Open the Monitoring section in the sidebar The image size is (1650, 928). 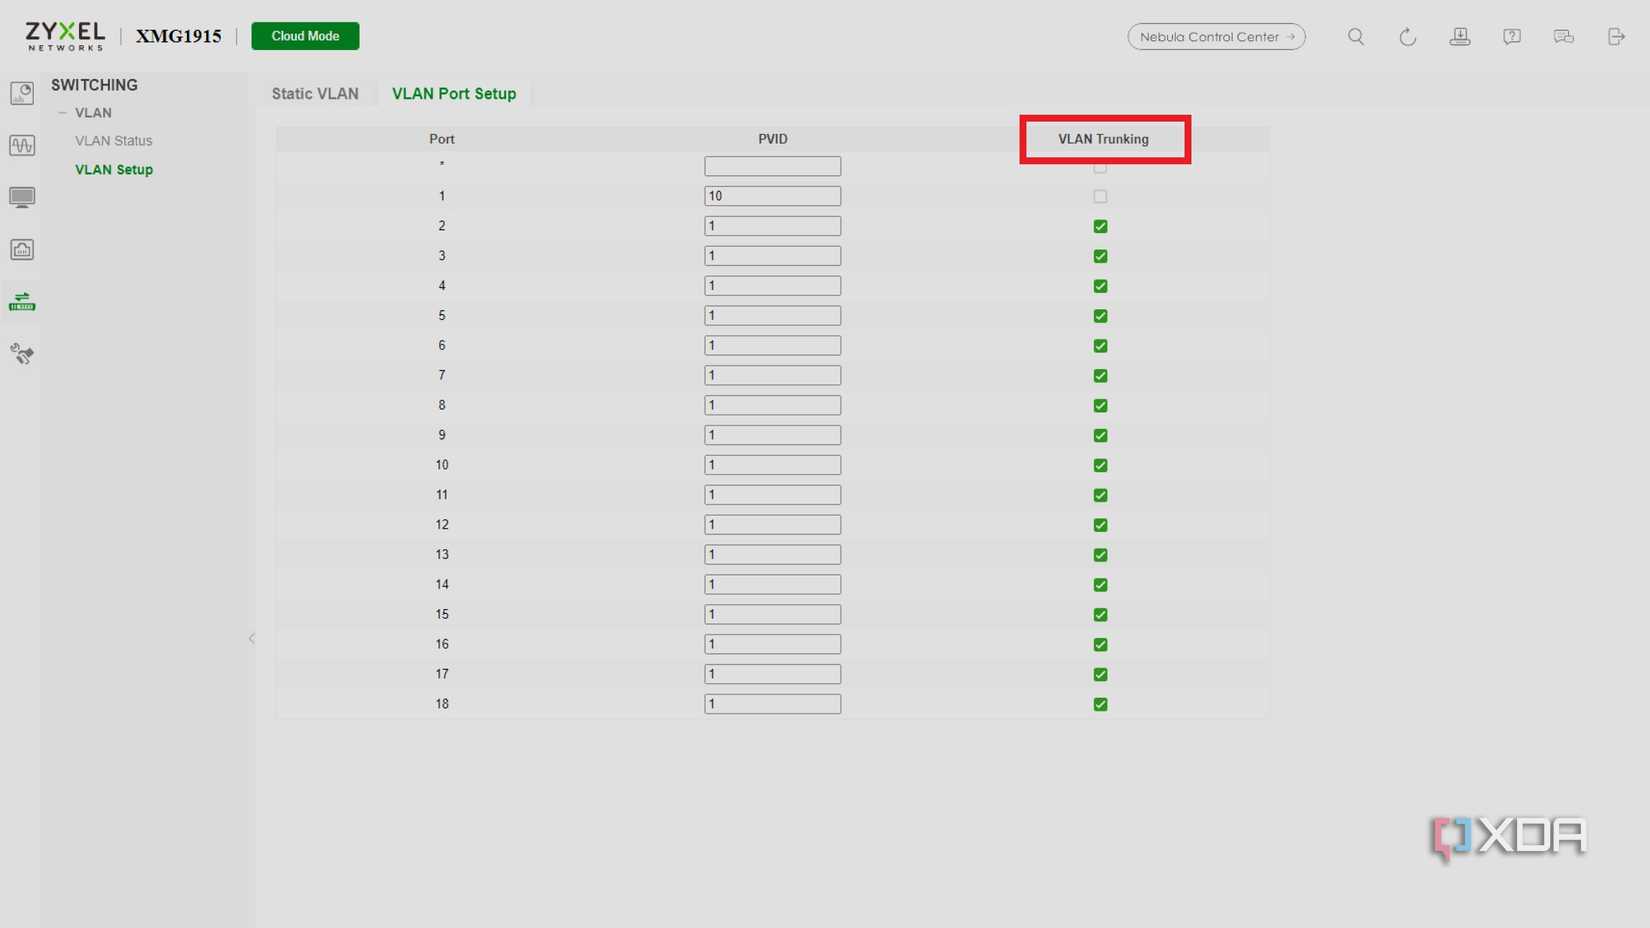coord(21,145)
